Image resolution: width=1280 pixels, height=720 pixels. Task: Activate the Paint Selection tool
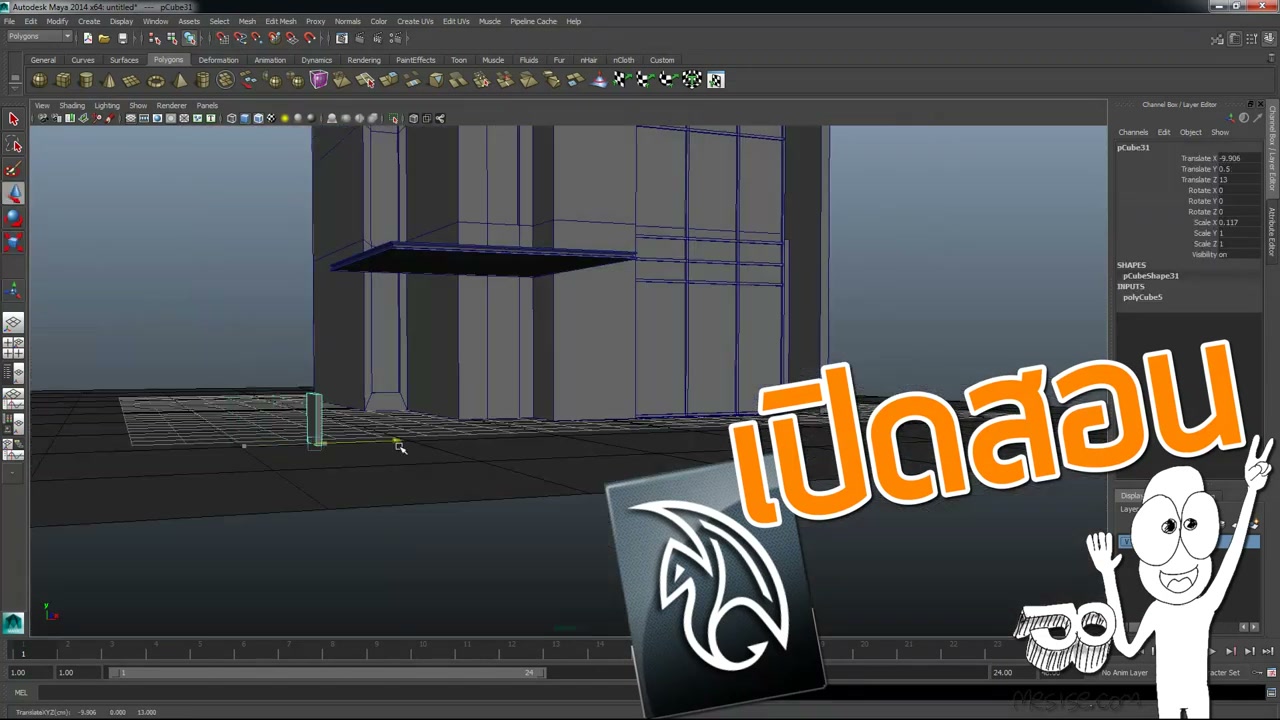[x=13, y=169]
